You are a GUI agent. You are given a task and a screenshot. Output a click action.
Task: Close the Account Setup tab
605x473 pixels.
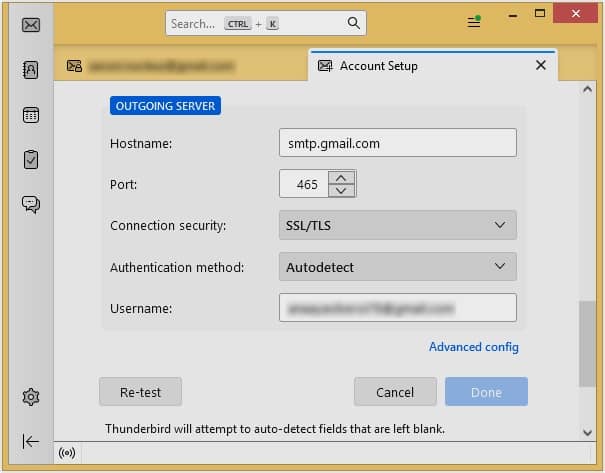tap(541, 65)
